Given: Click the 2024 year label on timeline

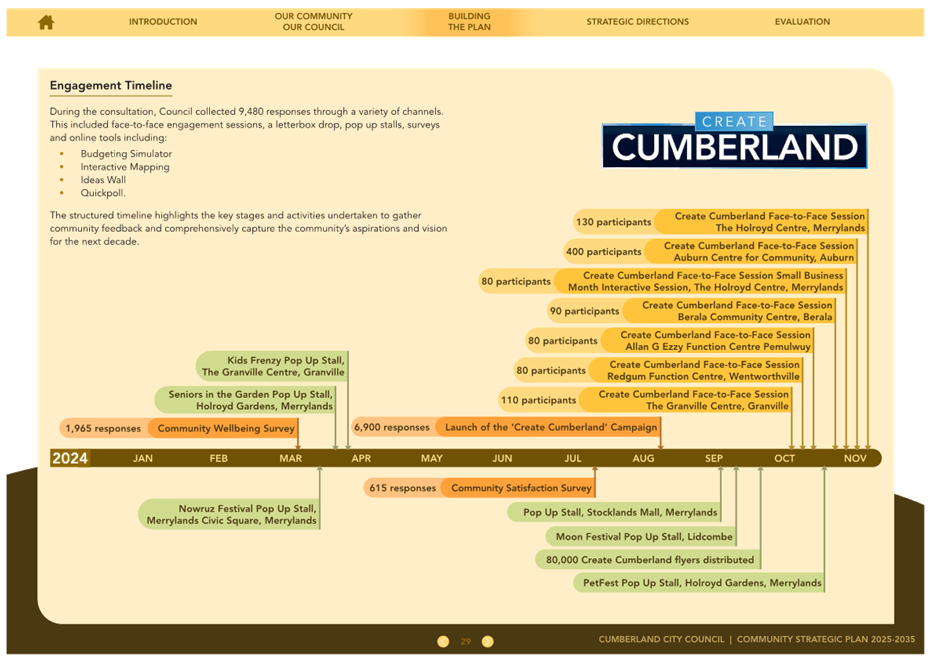Looking at the screenshot, I should [x=70, y=458].
